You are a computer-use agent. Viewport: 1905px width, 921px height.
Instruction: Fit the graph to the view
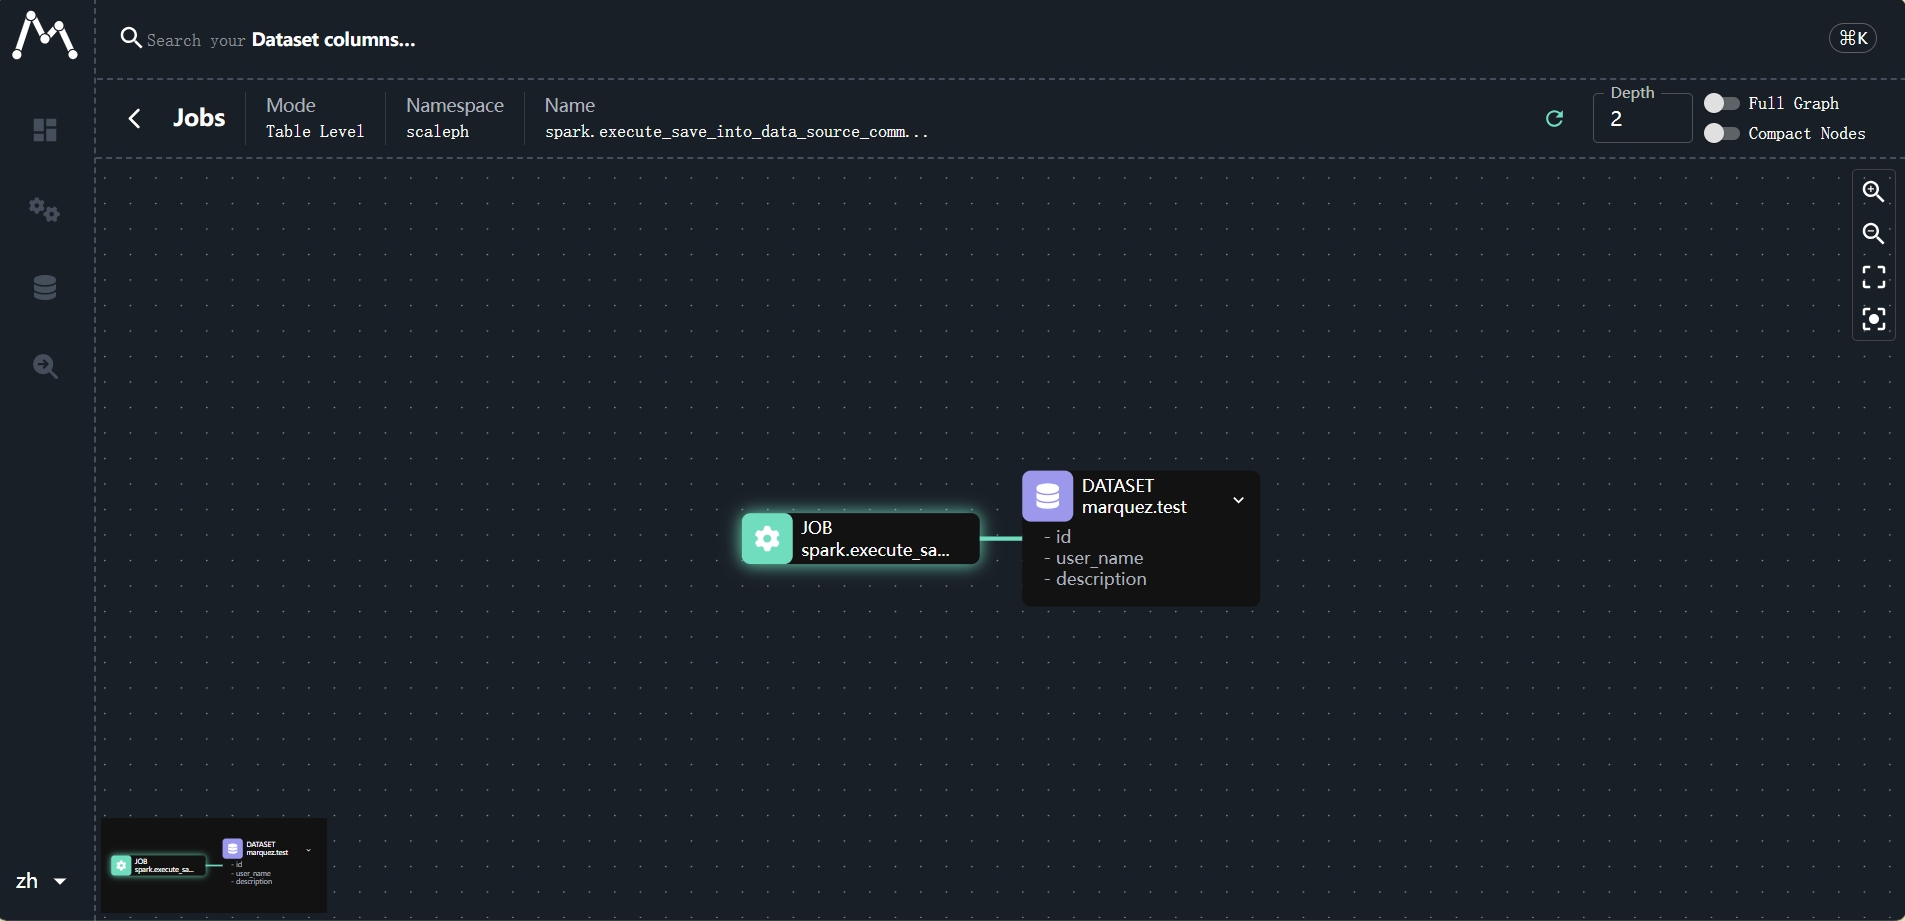(1873, 276)
